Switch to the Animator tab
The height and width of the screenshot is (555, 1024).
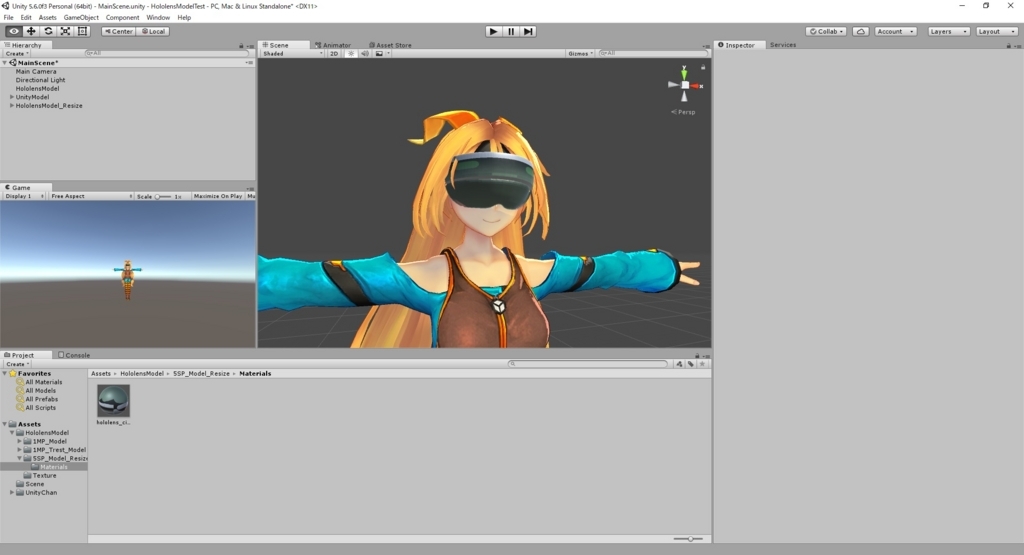coord(333,45)
